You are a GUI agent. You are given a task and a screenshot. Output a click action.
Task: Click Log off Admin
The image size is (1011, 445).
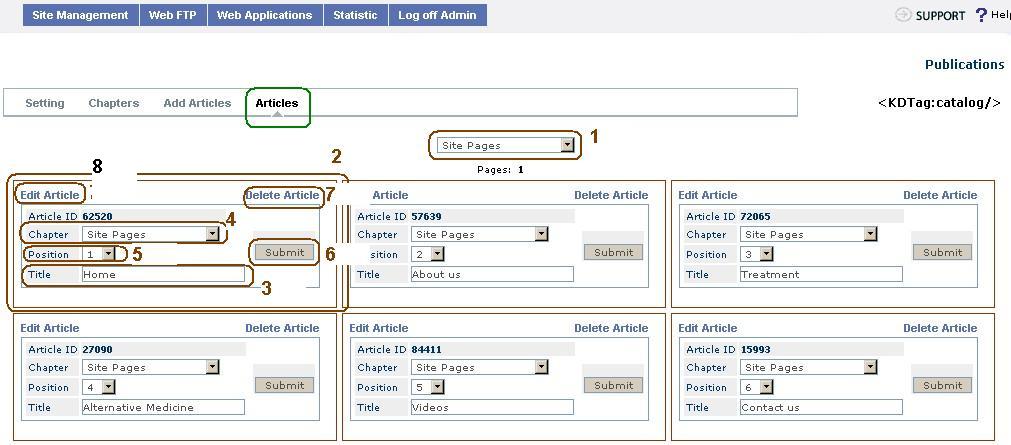click(438, 15)
